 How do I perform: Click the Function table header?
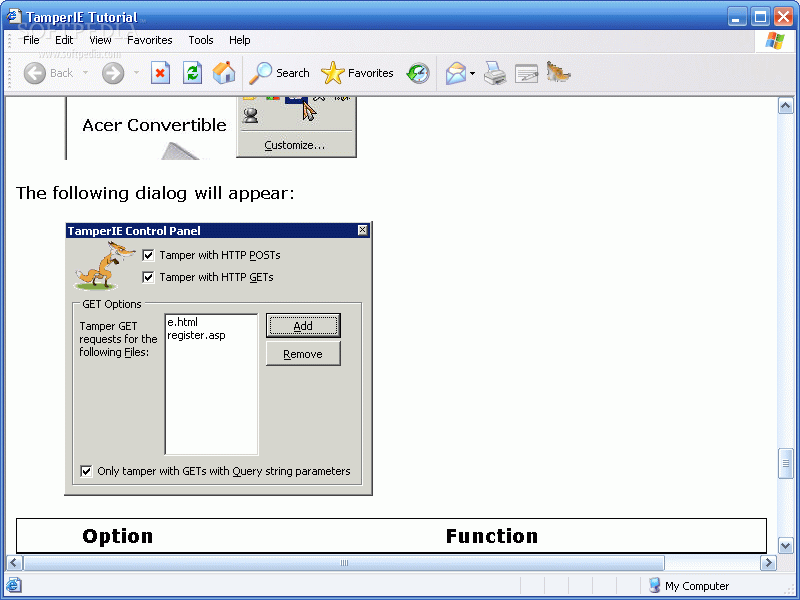pos(492,536)
